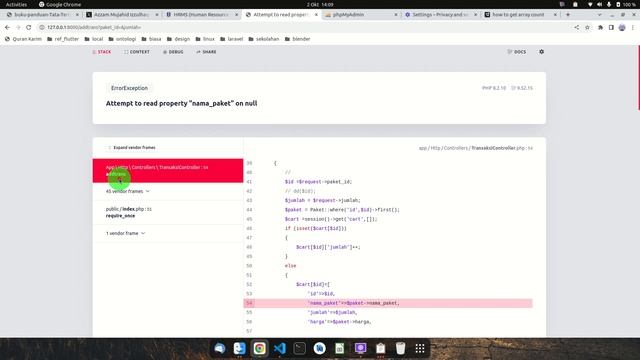Switch to the STACK section
The width and height of the screenshot is (640, 360).
point(102,52)
